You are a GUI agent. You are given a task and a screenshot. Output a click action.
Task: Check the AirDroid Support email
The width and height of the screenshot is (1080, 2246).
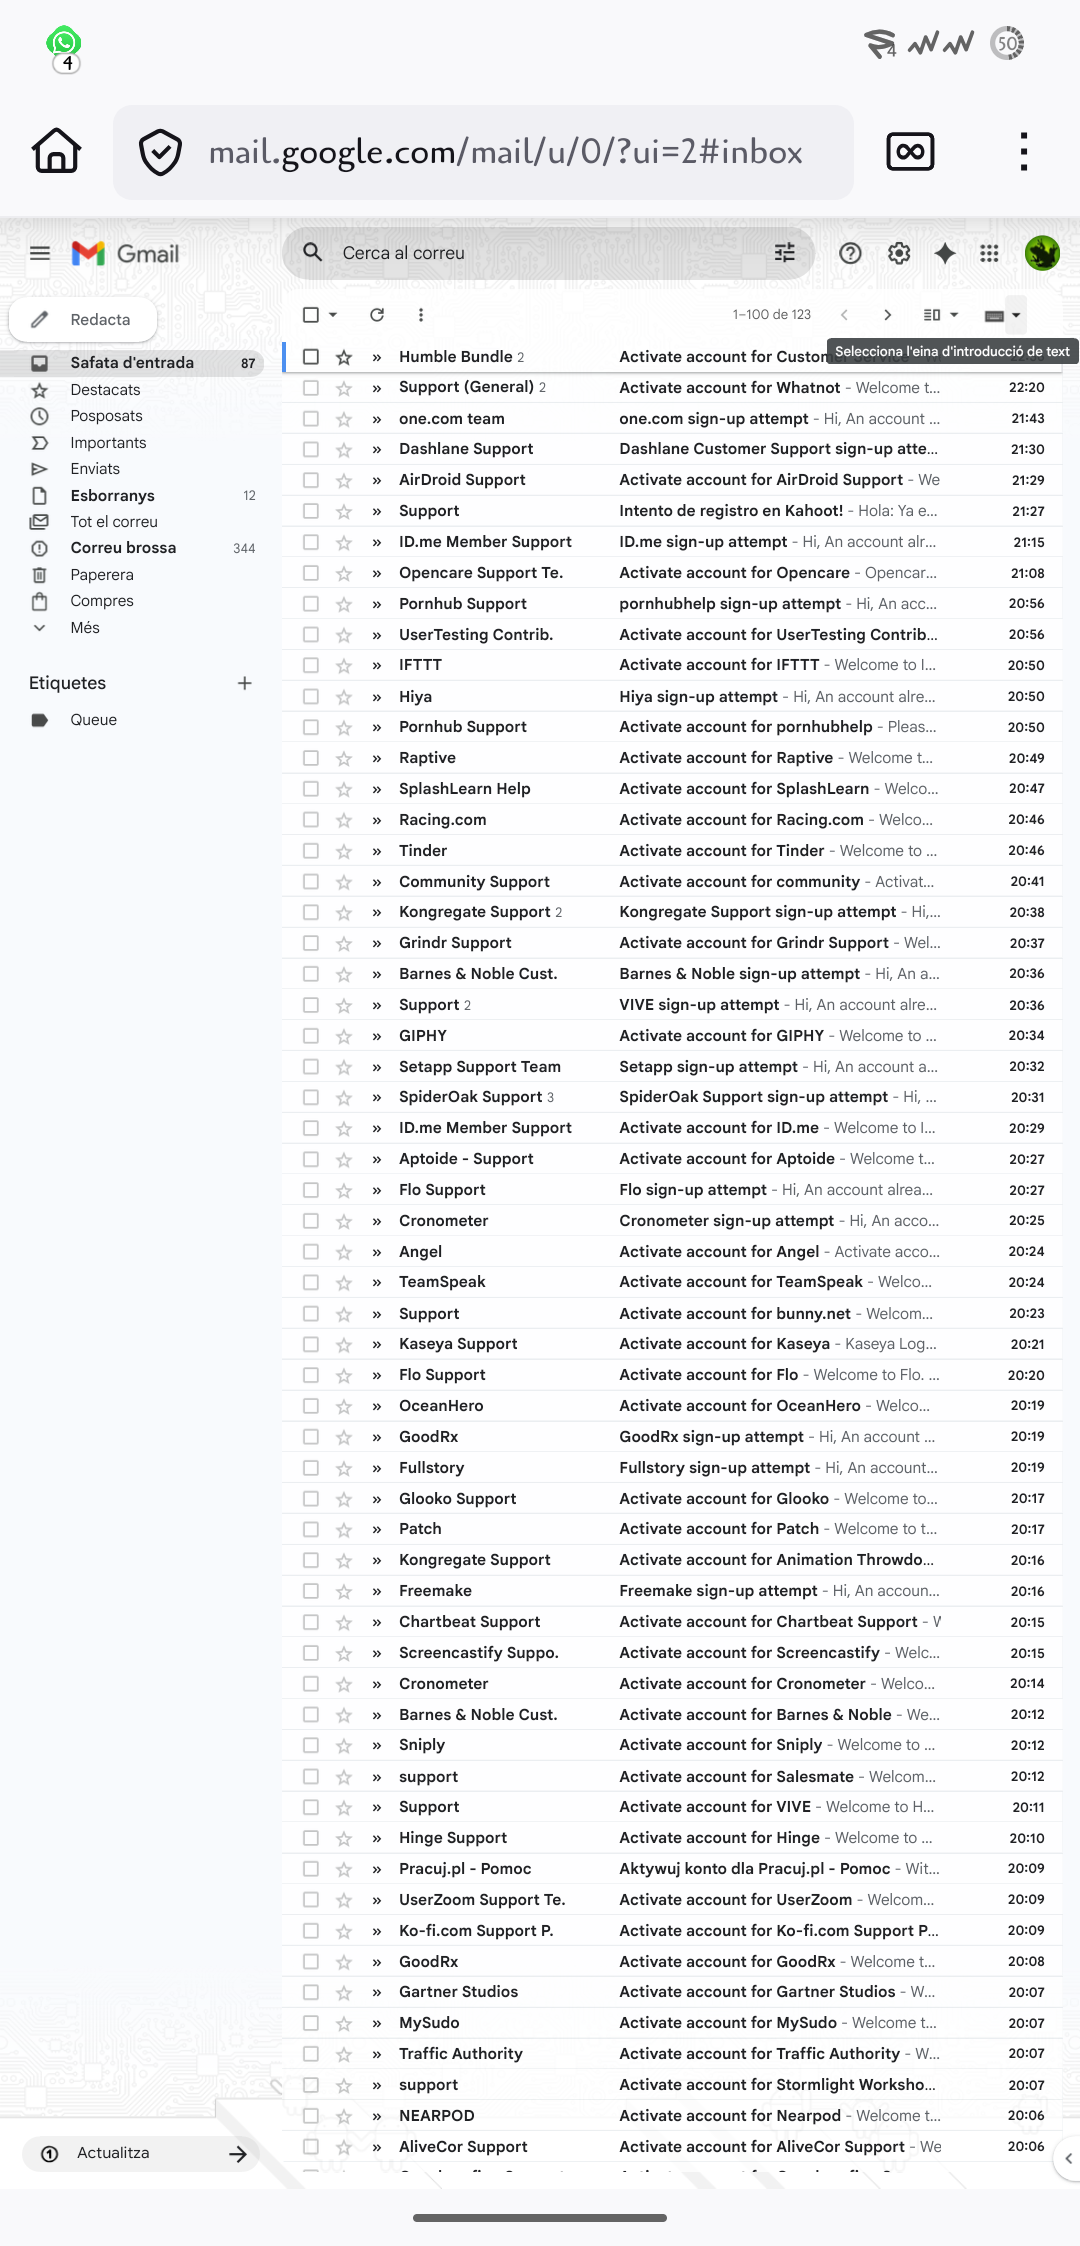[x=311, y=480]
